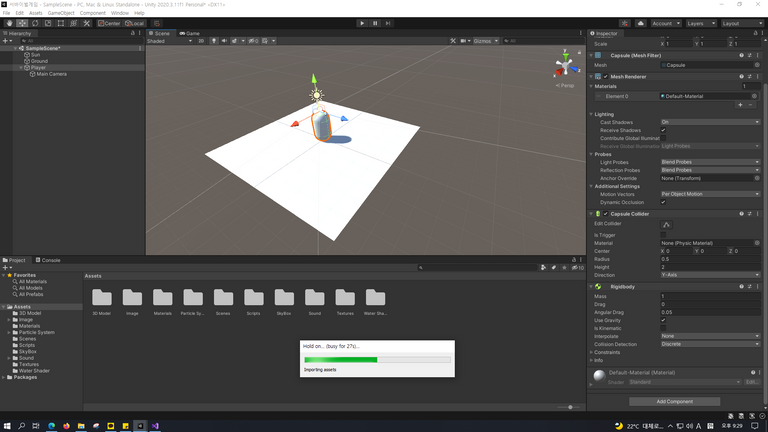Select the Hierarchy tab
768x432 pixels.
[x=17, y=33]
